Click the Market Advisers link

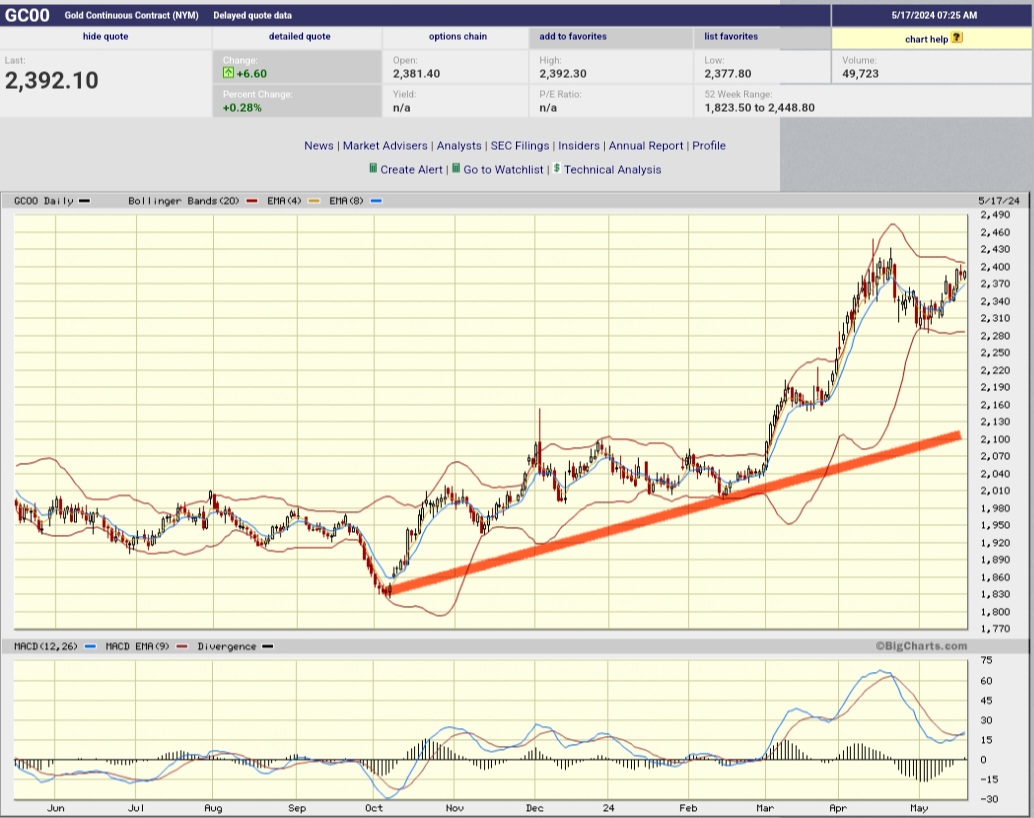385,145
